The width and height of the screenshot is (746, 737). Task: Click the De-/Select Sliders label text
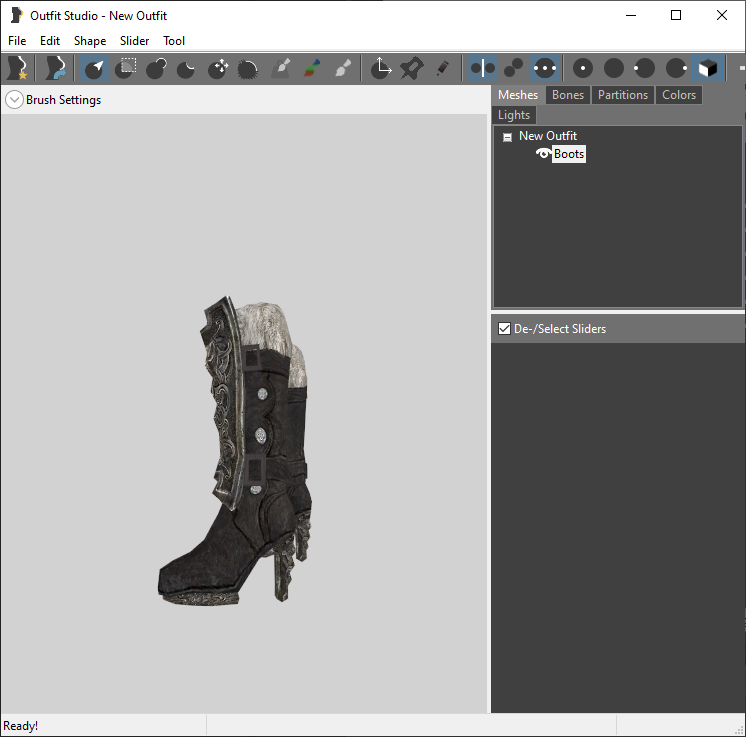(560, 329)
